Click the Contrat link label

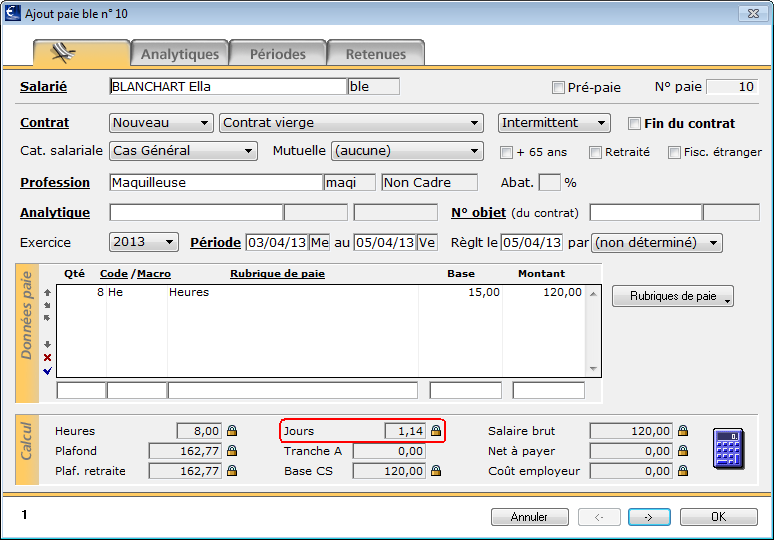pyautogui.click(x=44, y=123)
